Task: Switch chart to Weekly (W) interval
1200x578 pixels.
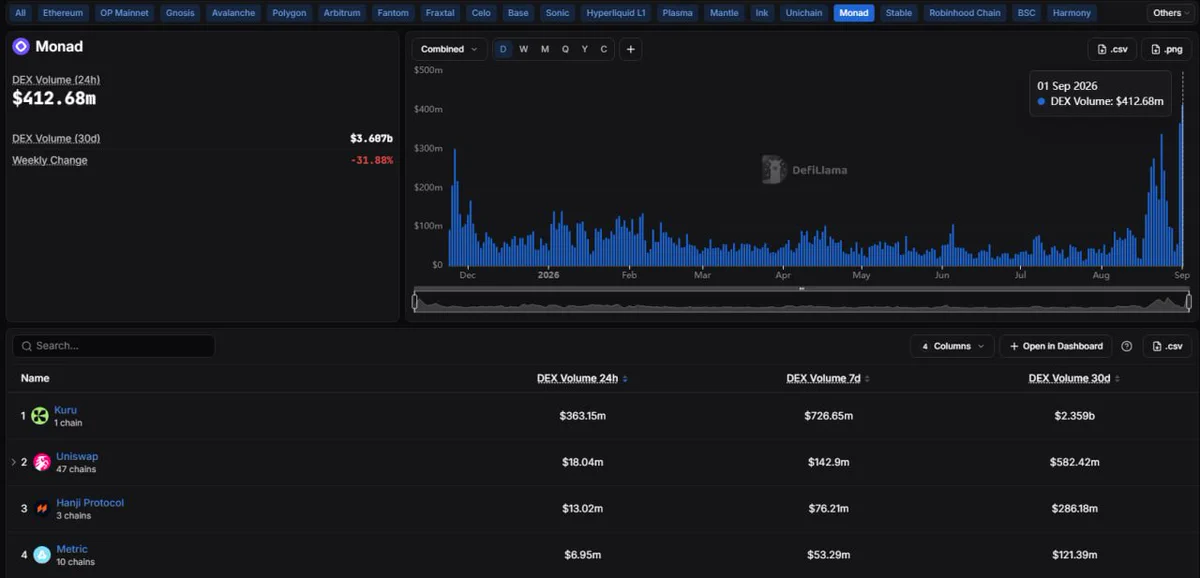Action: pyautogui.click(x=523, y=49)
